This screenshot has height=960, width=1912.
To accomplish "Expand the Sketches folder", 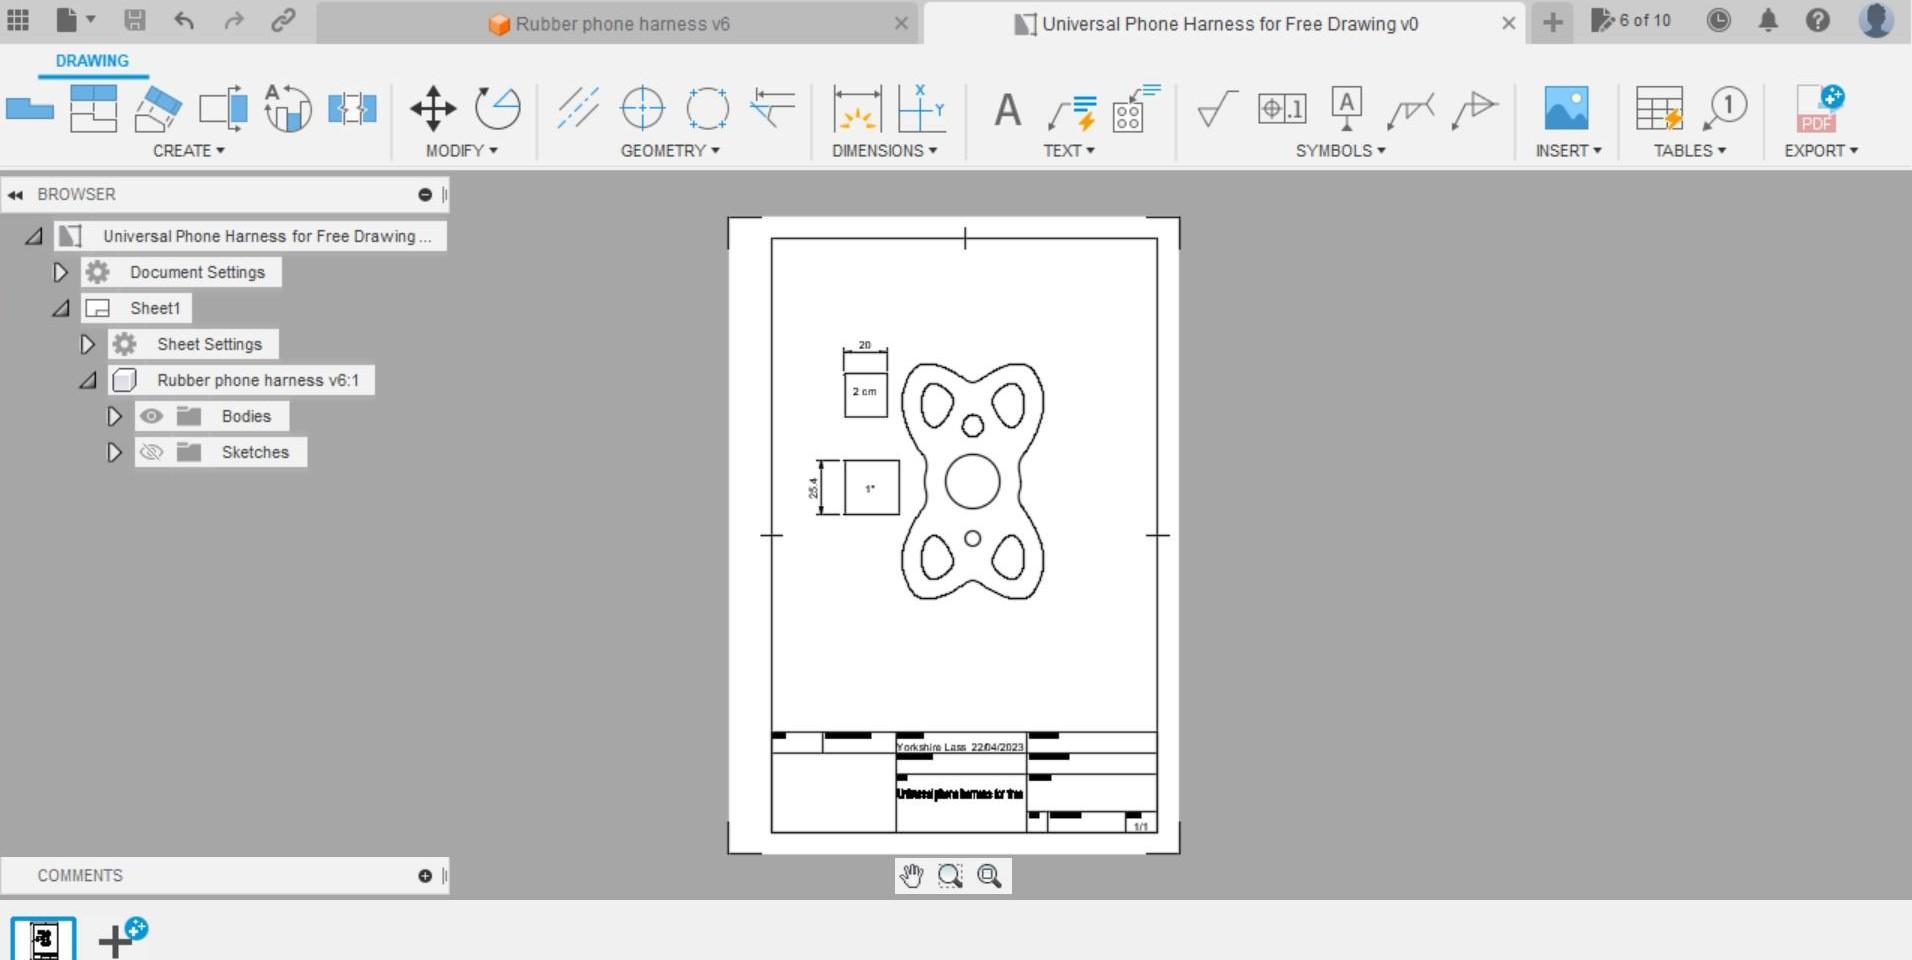I will click(114, 452).
